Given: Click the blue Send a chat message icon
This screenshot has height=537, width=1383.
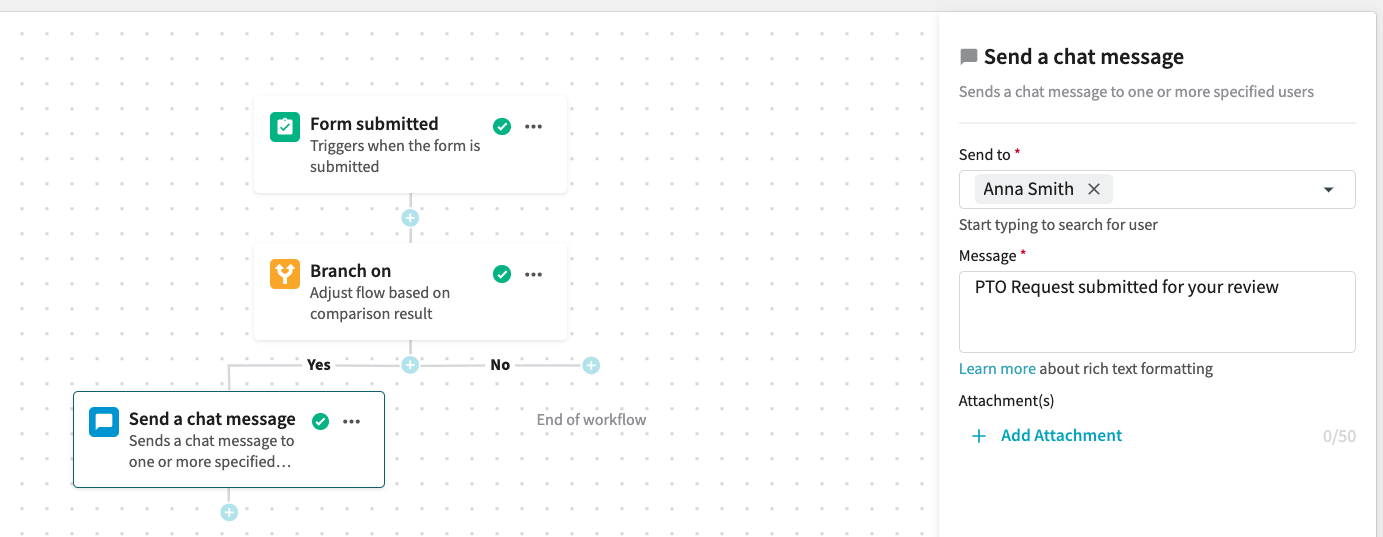Looking at the screenshot, I should (104, 422).
